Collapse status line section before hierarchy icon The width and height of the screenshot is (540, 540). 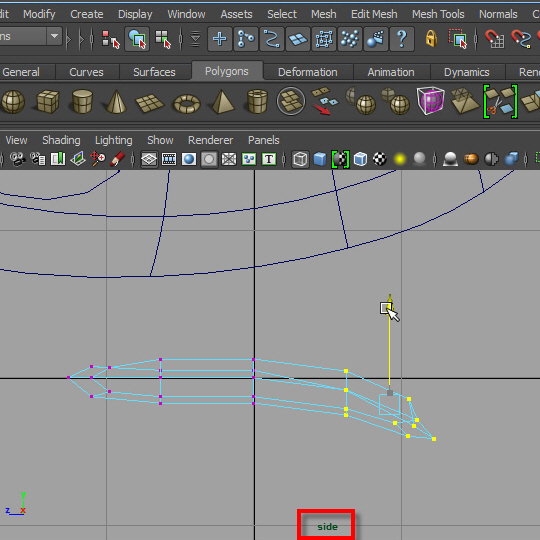click(x=92, y=39)
